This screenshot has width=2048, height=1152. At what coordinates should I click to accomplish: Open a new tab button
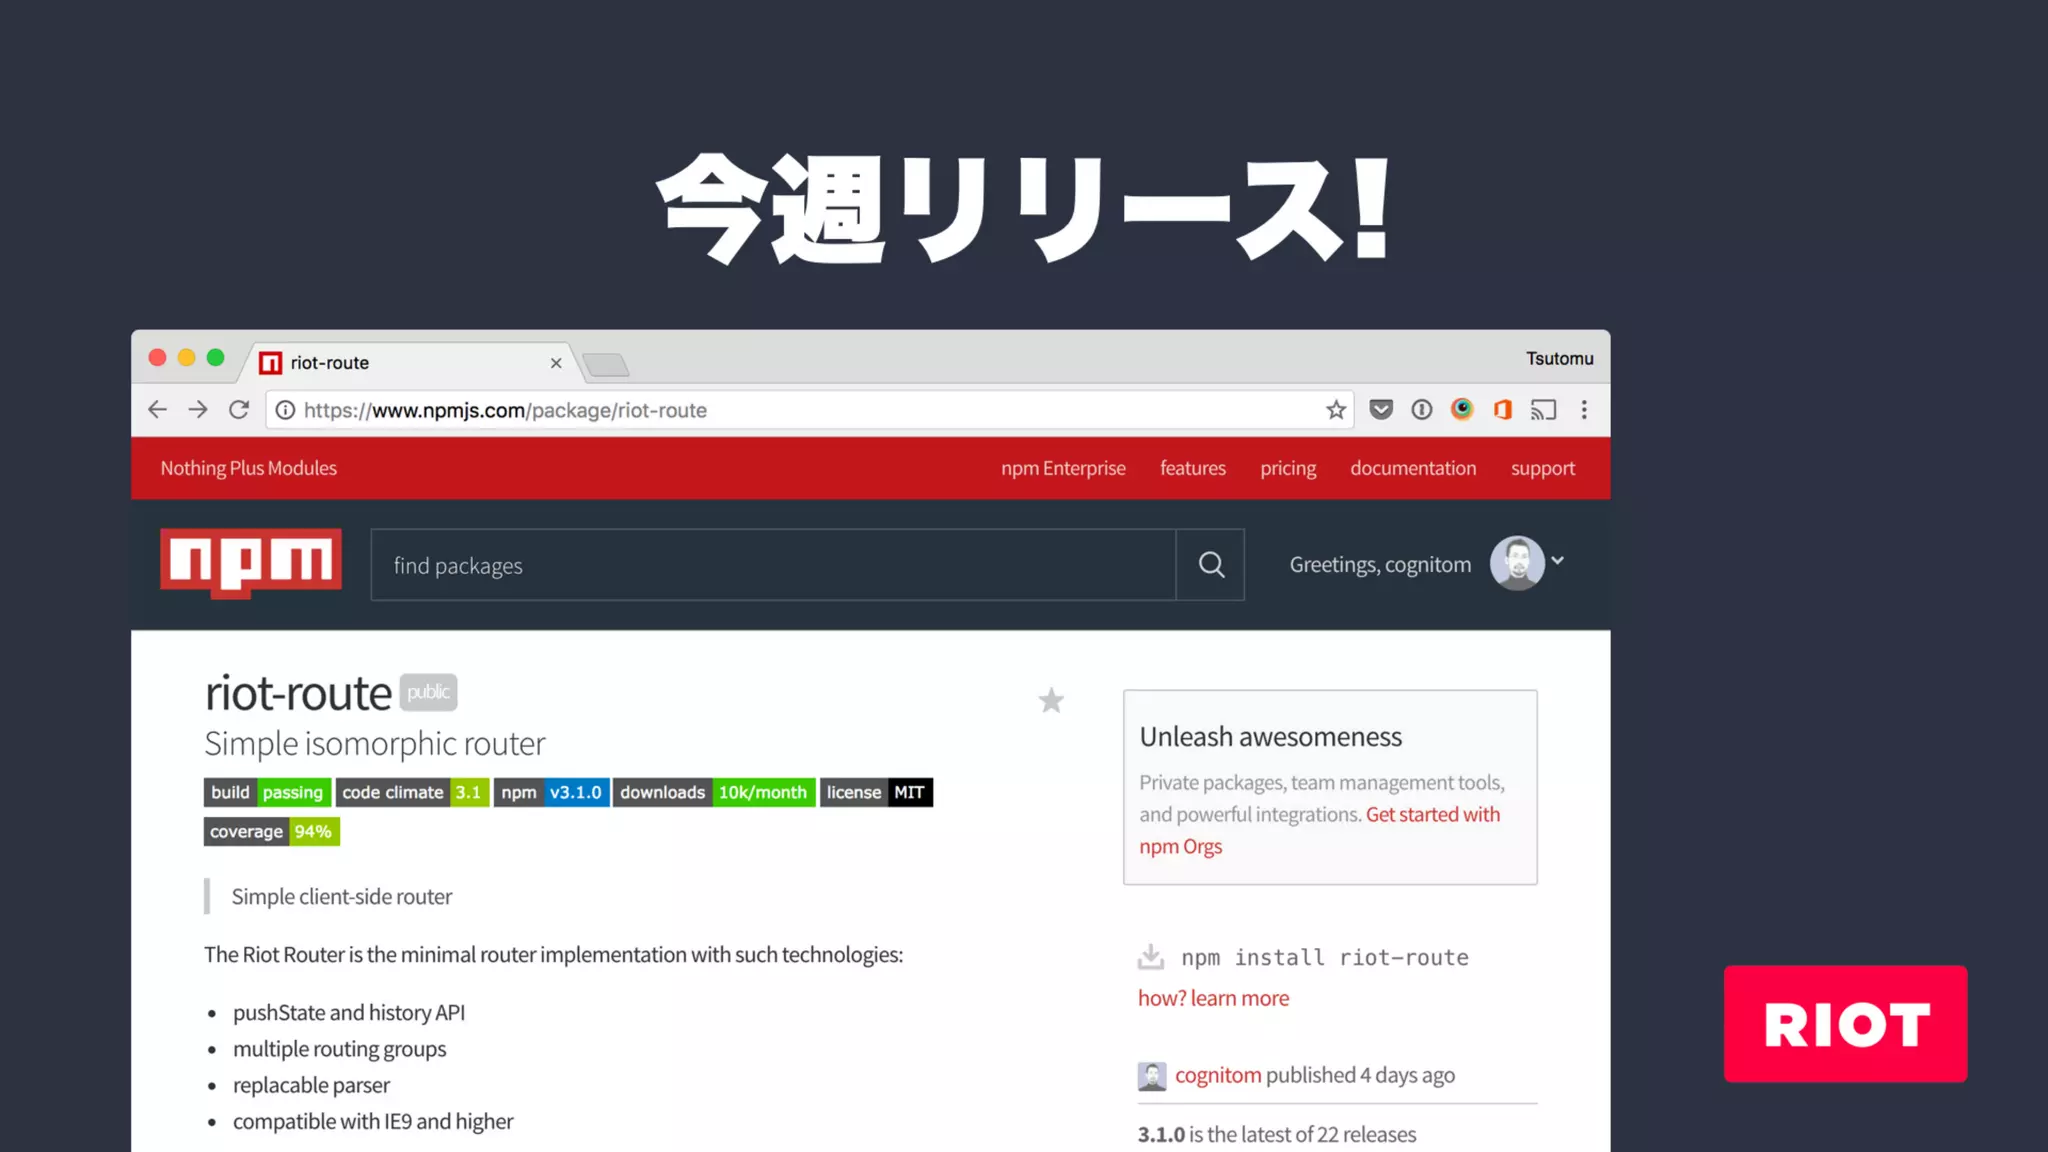606,365
